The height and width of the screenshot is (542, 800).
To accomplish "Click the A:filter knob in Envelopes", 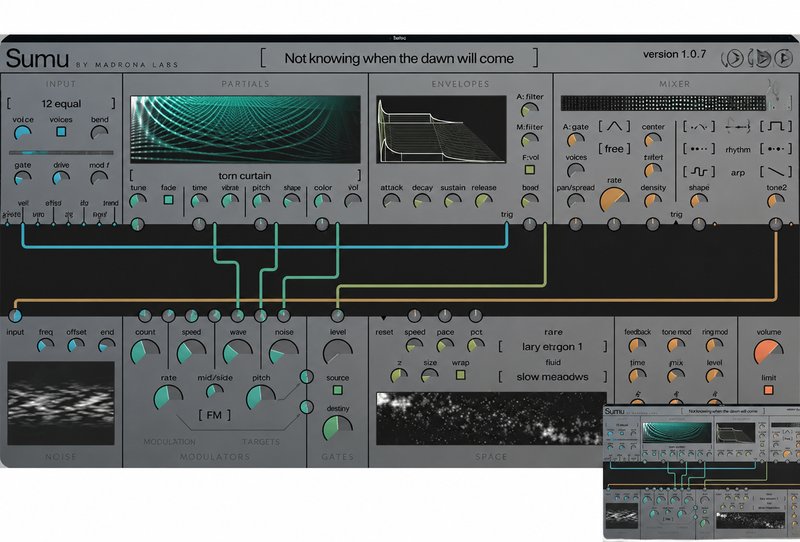I will coord(530,109).
